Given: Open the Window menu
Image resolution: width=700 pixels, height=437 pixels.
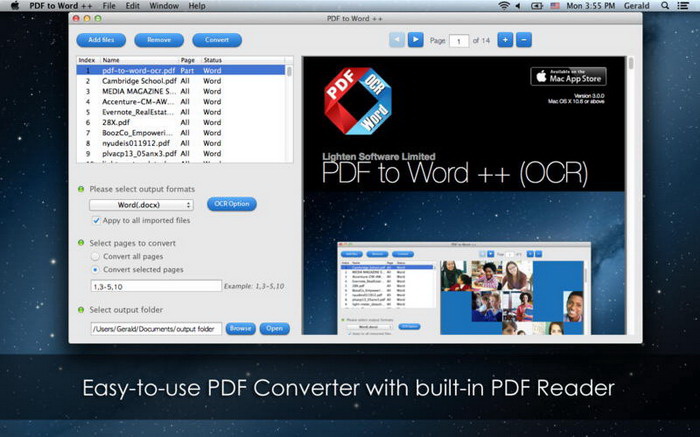Looking at the screenshot, I should 164,6.
